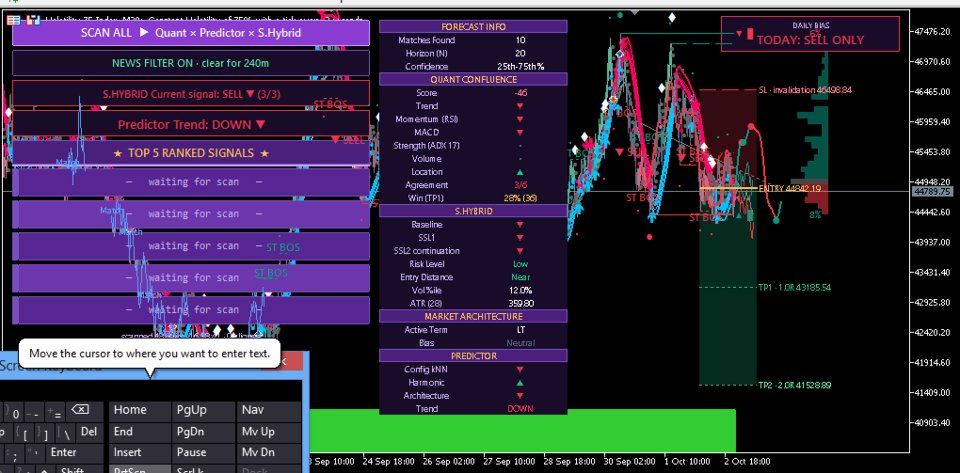Click the current price tag 44789.75 on axis

pos(932,192)
